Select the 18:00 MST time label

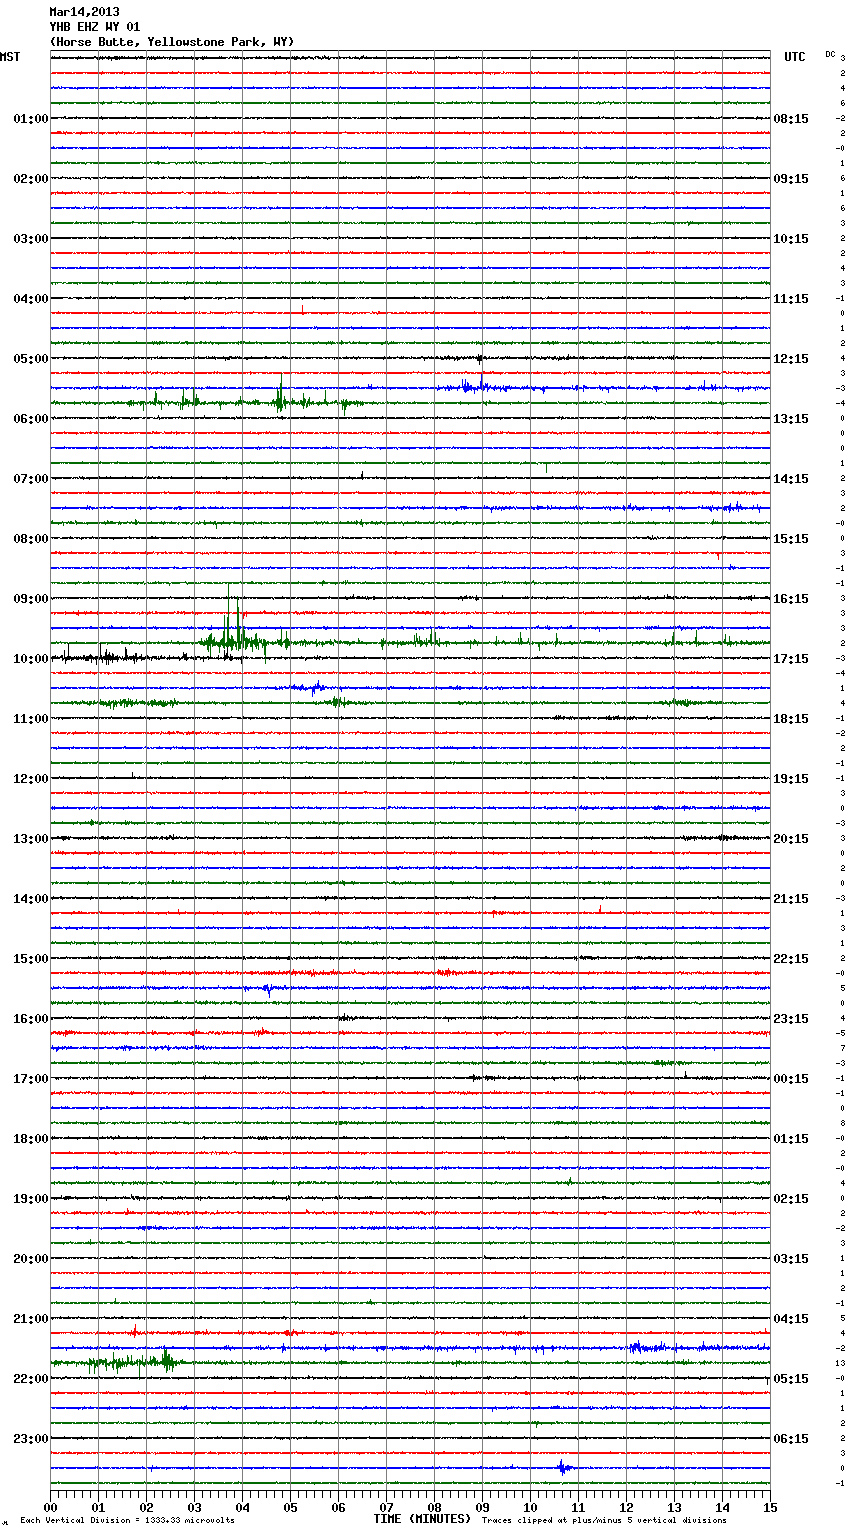31,1139
